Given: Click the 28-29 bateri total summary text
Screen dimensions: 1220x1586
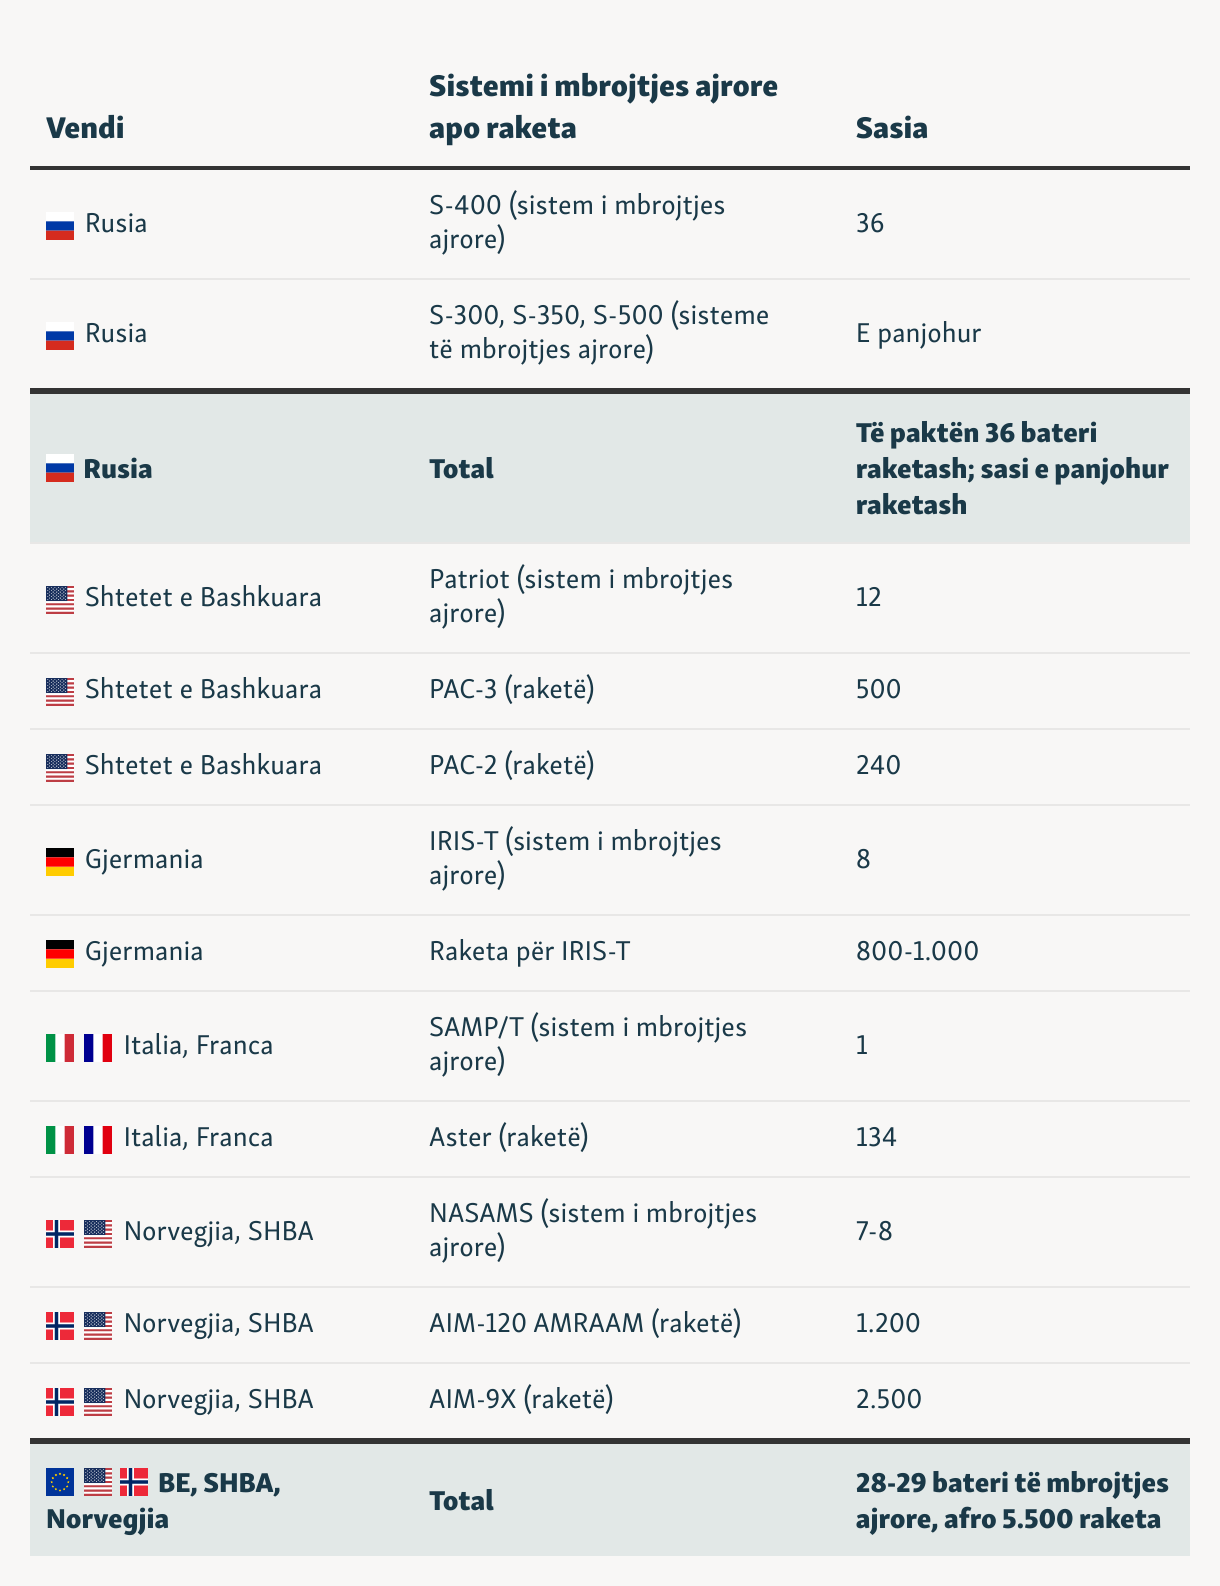Looking at the screenshot, I should 1012,1501.
